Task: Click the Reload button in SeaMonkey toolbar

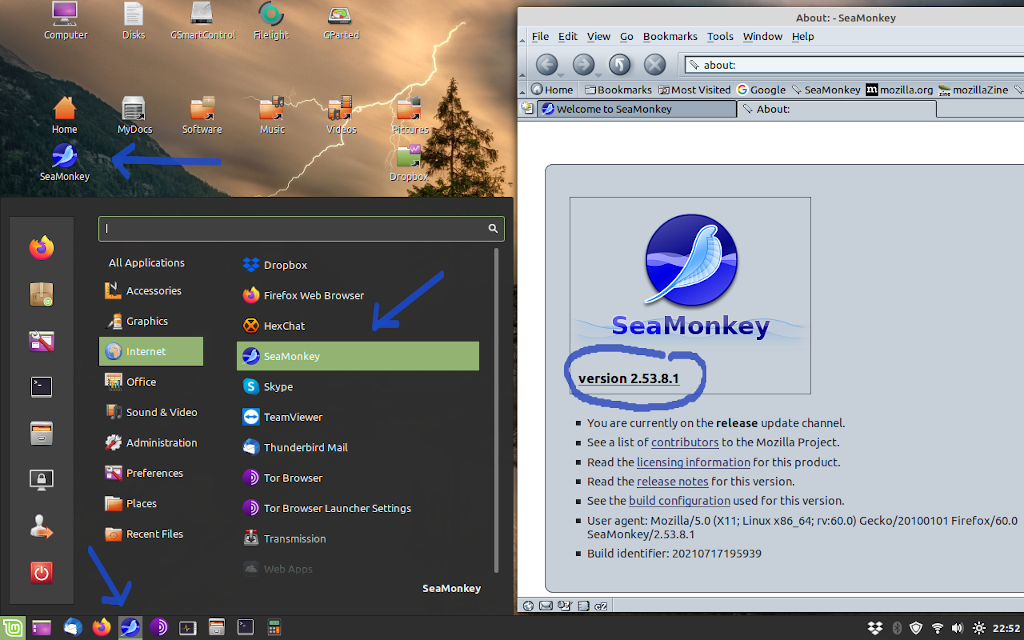Action: point(619,65)
